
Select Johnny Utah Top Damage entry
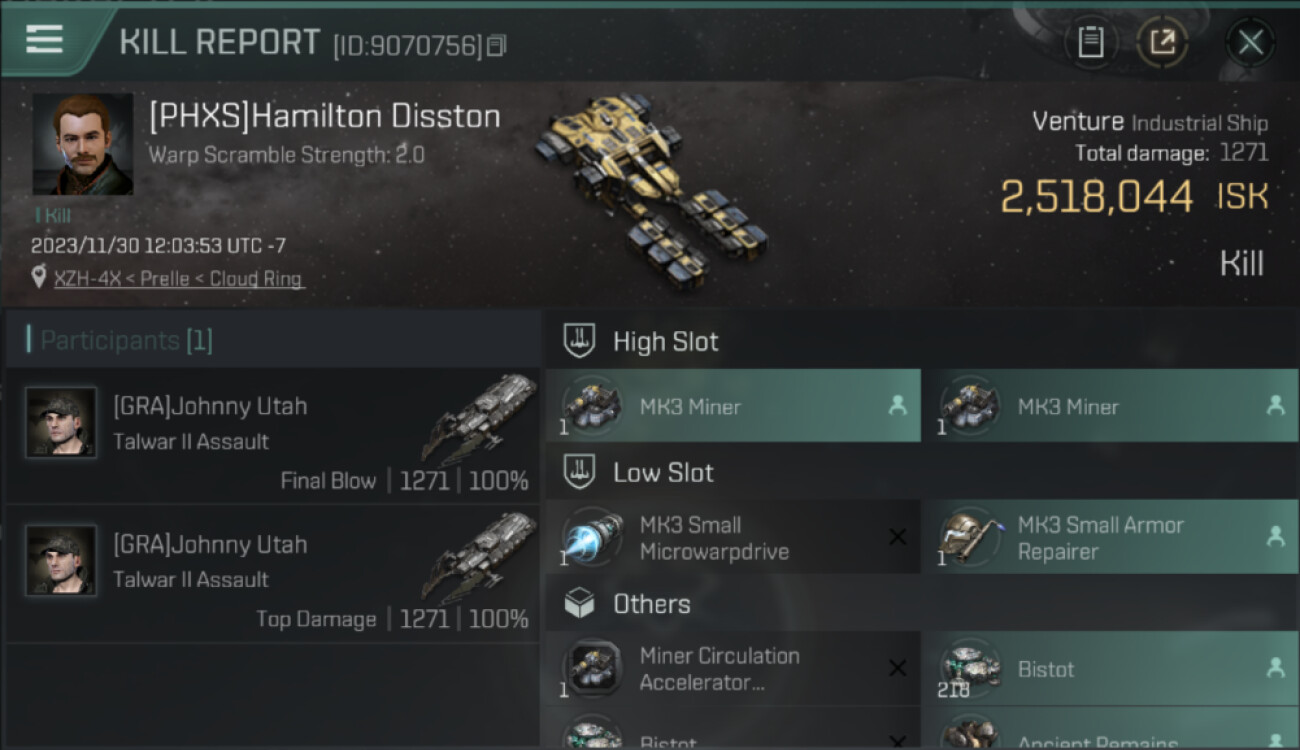(272, 574)
